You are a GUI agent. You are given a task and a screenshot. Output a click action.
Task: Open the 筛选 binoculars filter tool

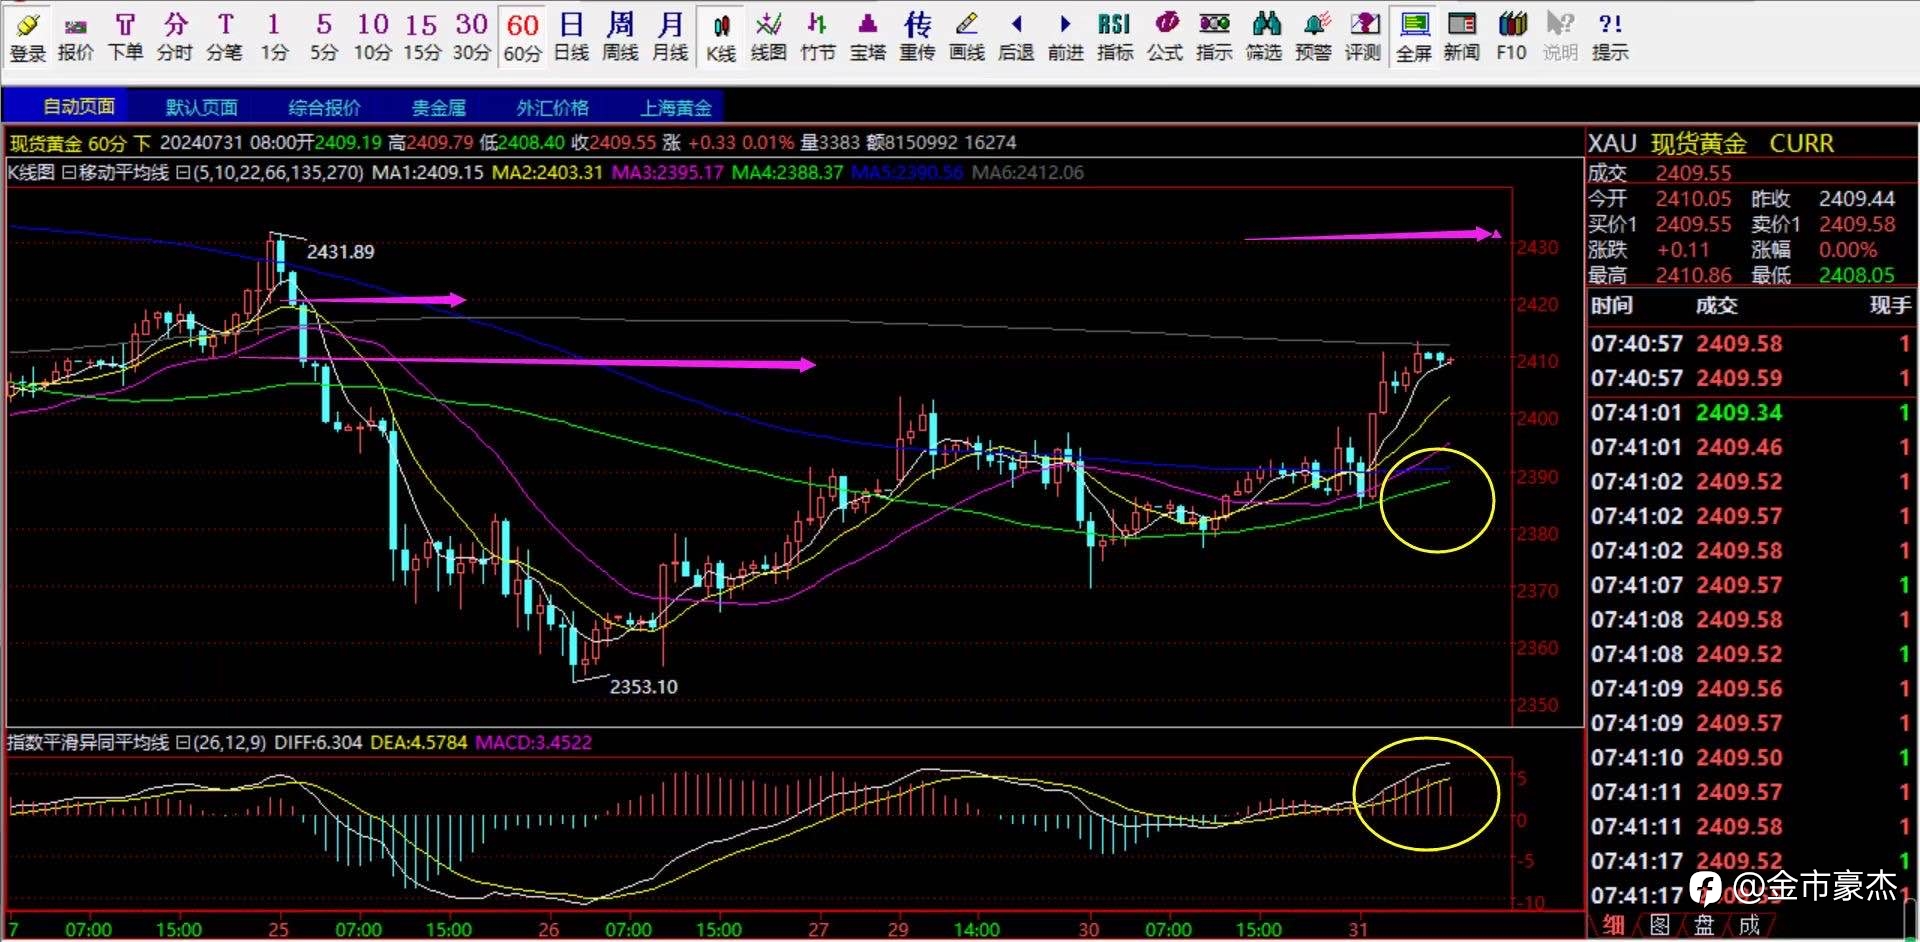(x=1263, y=37)
